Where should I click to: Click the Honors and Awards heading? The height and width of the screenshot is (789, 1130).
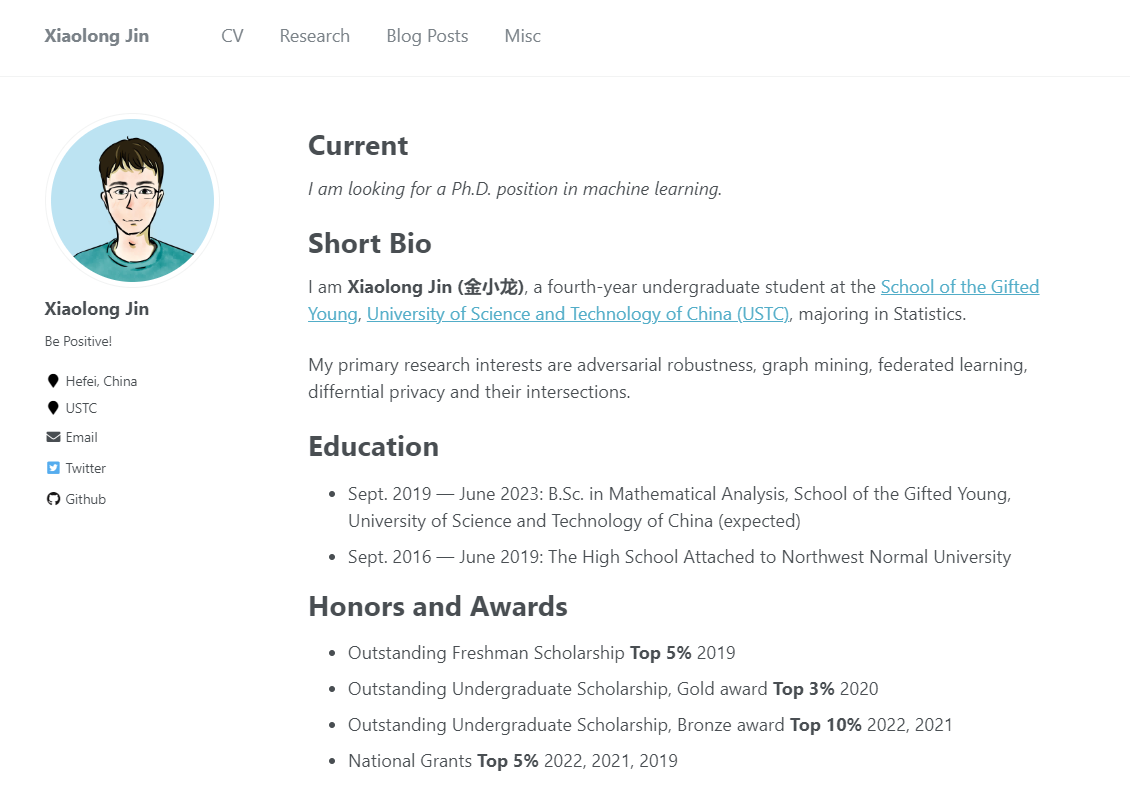[438, 606]
